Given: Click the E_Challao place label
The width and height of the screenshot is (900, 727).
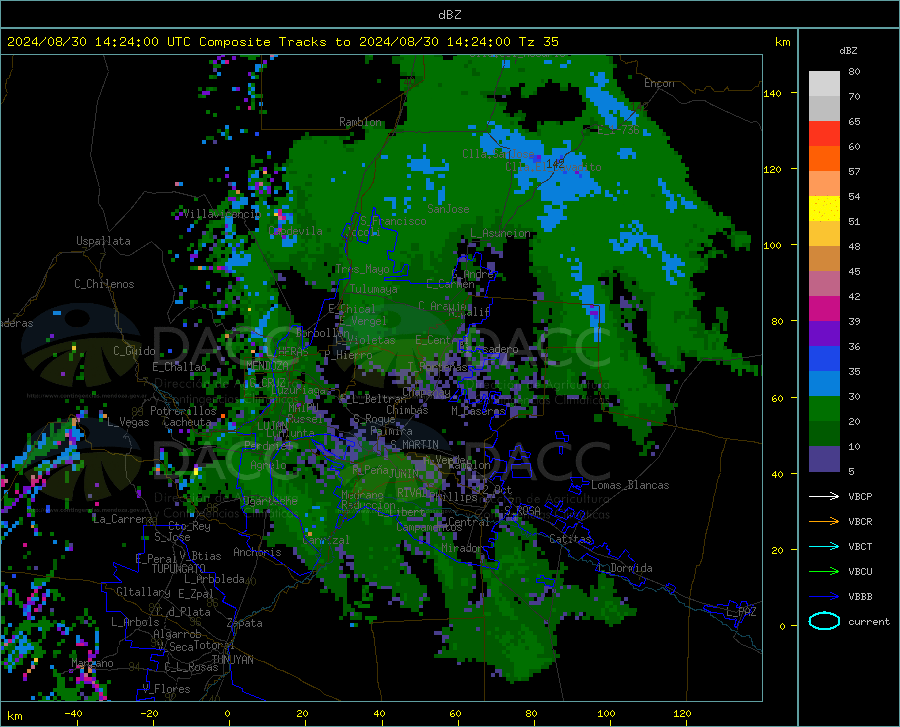Looking at the screenshot, I should [x=179, y=367].
